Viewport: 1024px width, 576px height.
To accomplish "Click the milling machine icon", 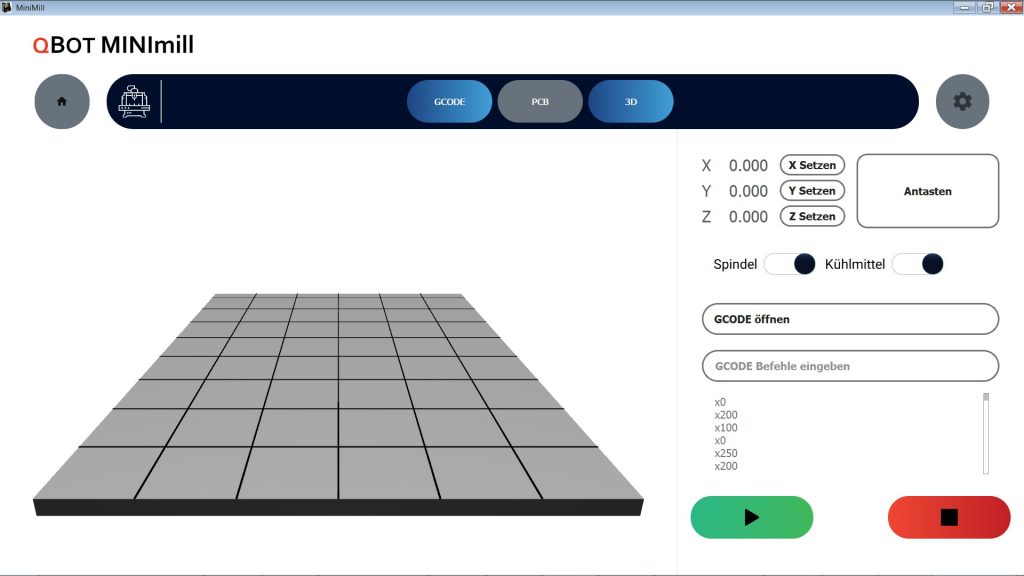I will [x=134, y=102].
